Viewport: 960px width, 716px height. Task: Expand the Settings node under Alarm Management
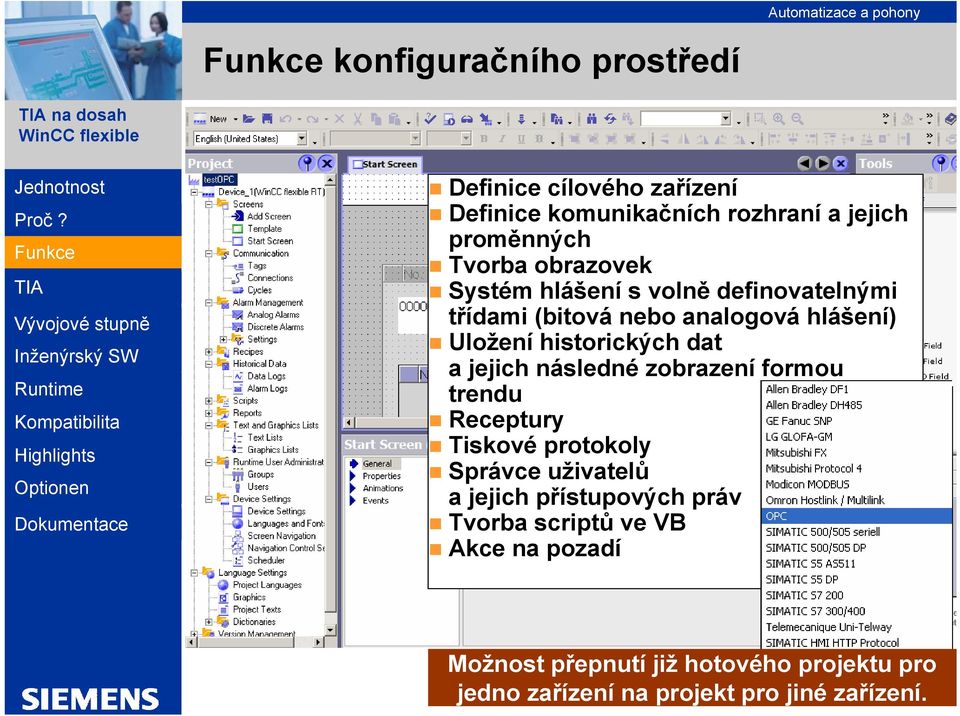[223, 339]
